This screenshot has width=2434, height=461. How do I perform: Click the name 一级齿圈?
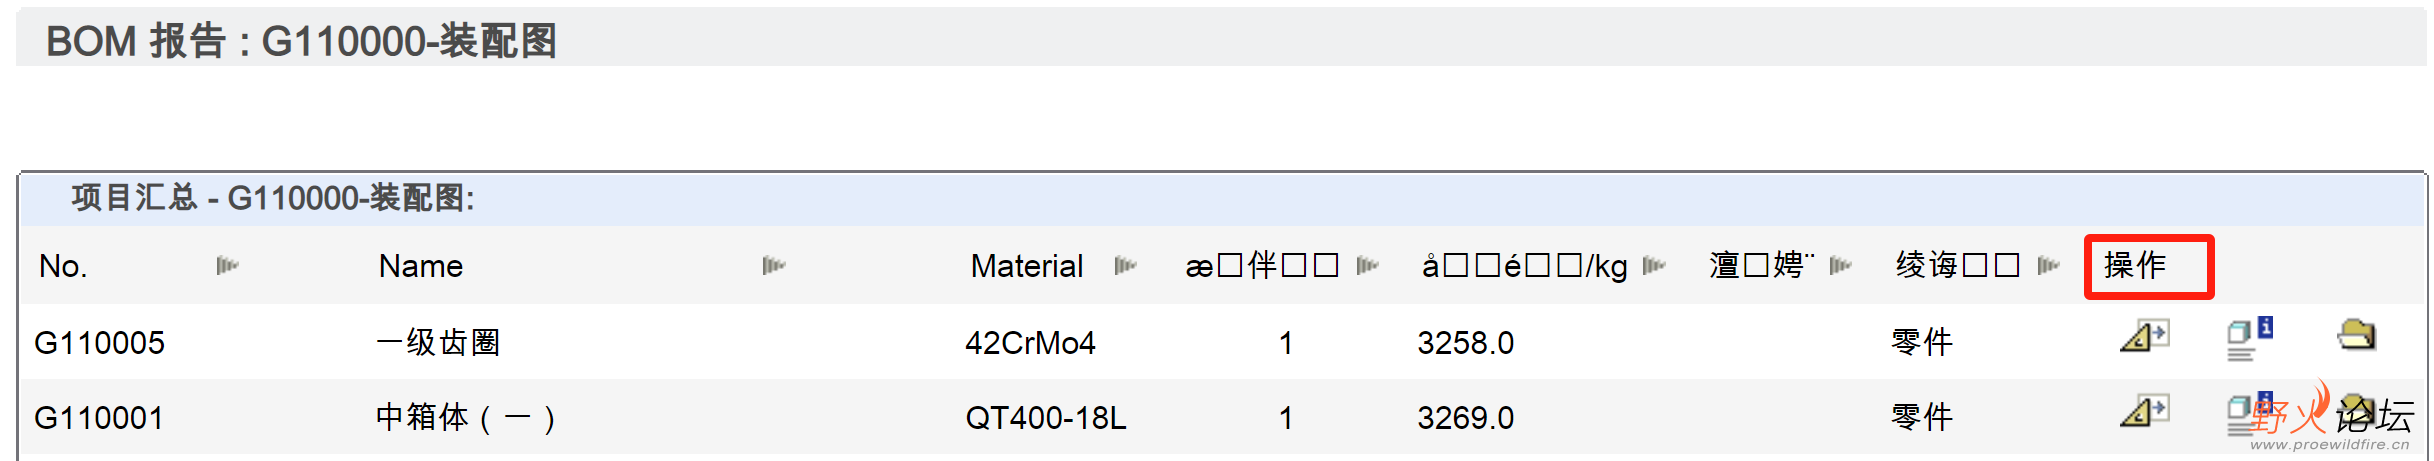[x=438, y=342]
